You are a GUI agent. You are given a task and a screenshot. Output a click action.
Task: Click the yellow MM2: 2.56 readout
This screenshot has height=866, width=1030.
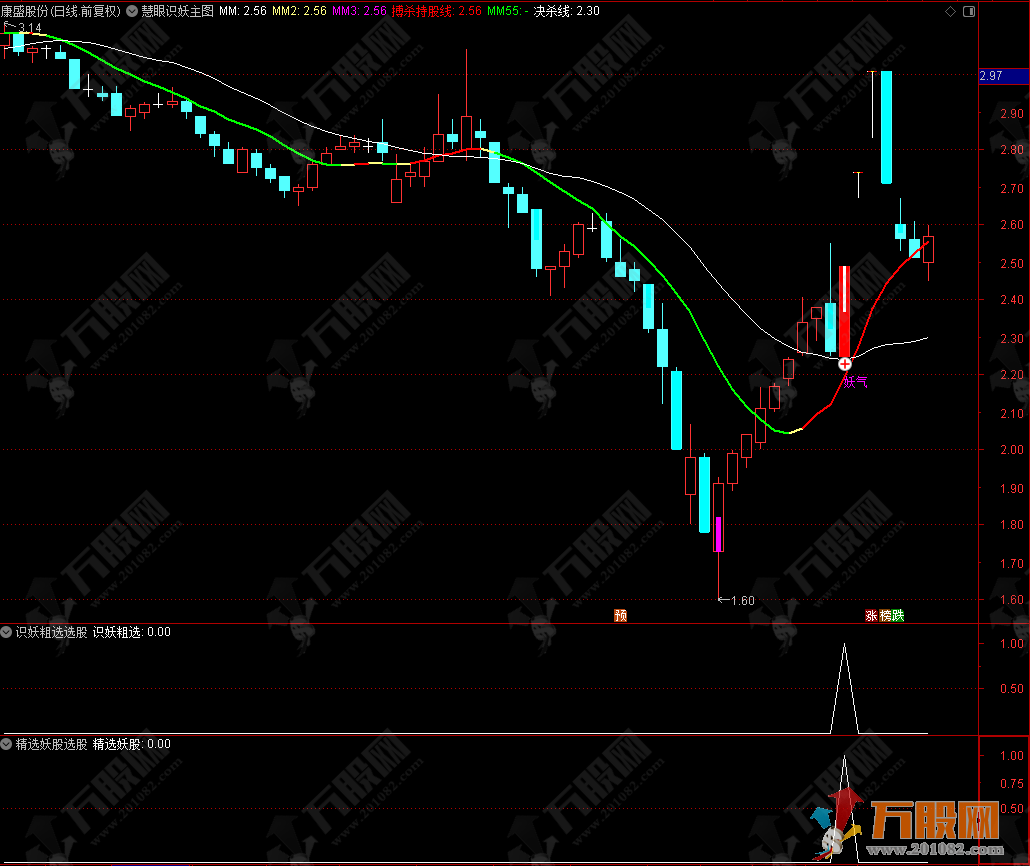click(300, 11)
